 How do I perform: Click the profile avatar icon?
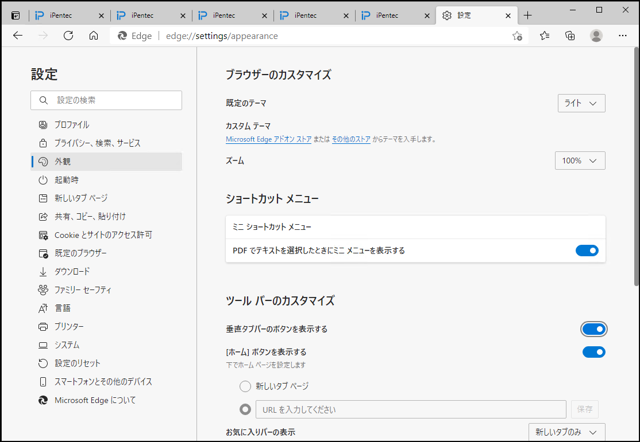coord(596,36)
